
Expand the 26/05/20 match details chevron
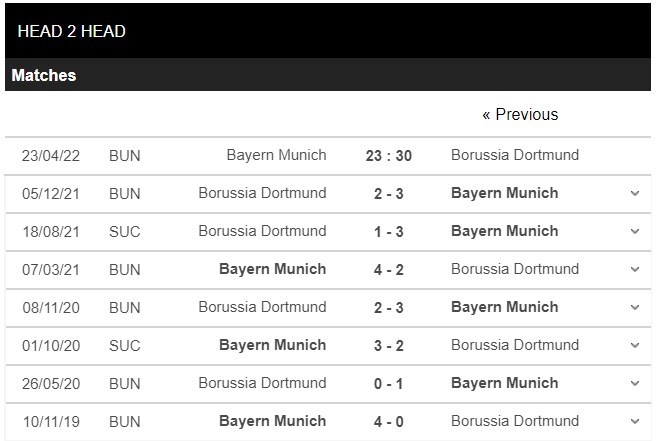pos(635,383)
